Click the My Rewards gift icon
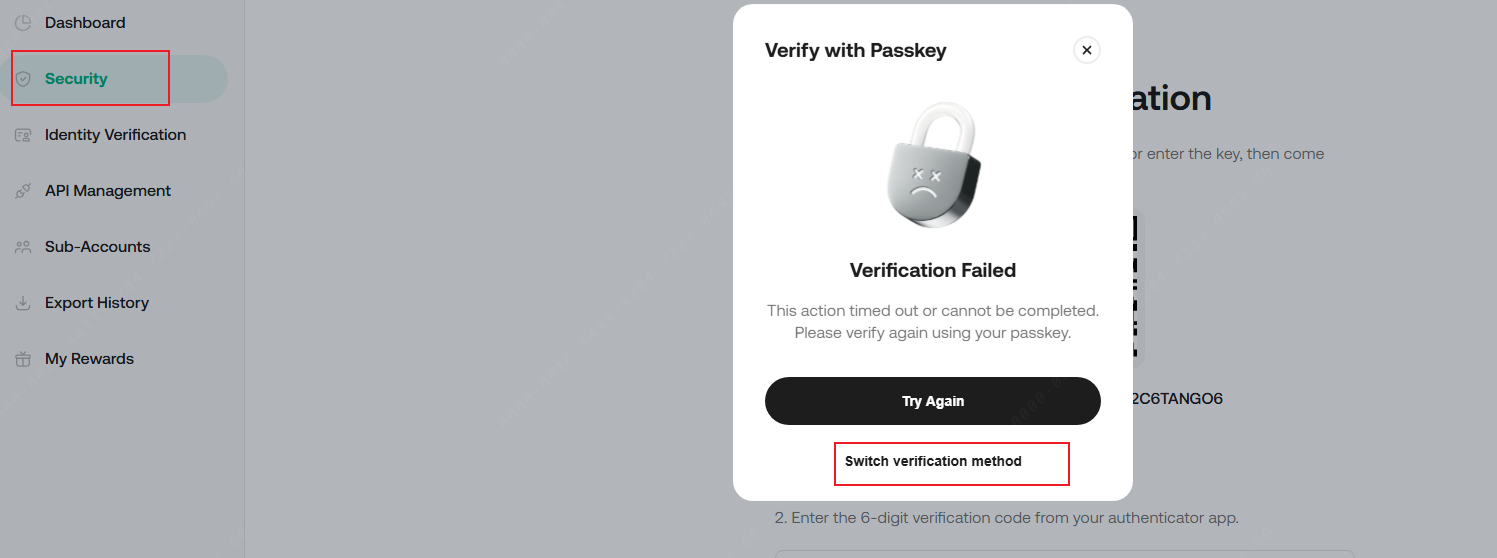 [23, 359]
